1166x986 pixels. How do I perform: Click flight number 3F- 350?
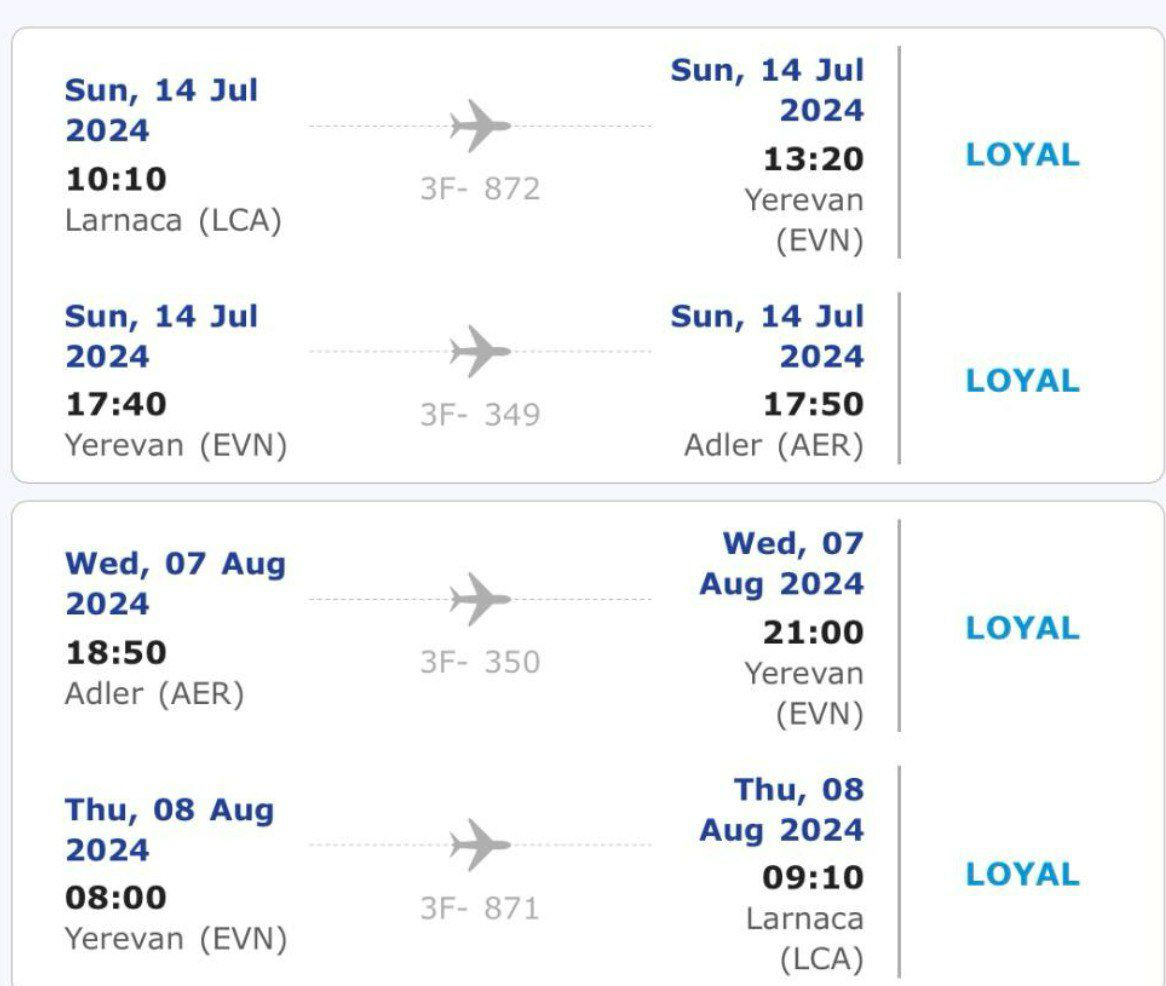click(x=480, y=662)
